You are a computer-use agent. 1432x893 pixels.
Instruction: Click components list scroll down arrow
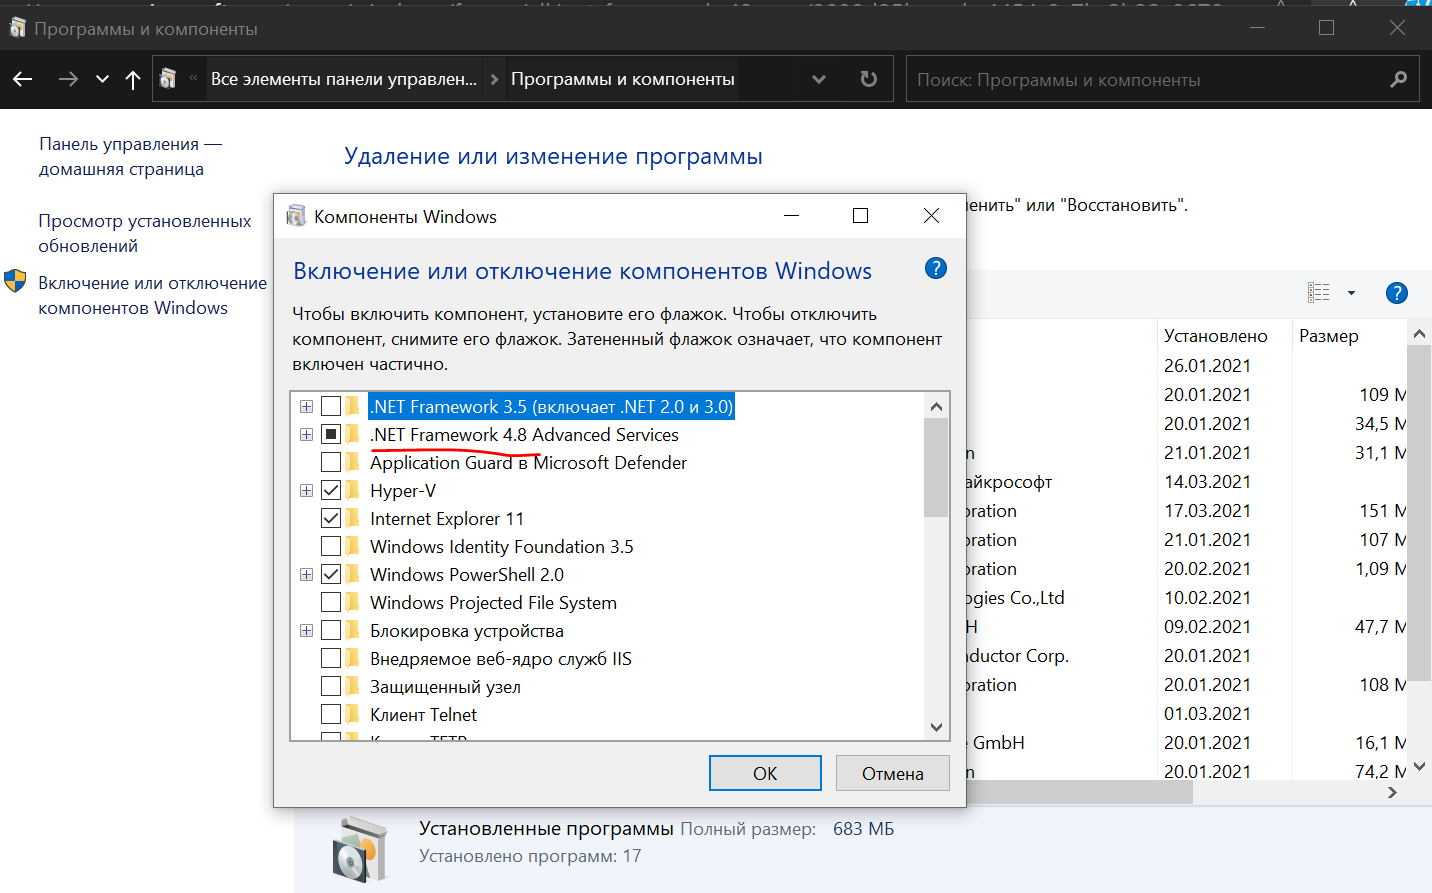936,727
